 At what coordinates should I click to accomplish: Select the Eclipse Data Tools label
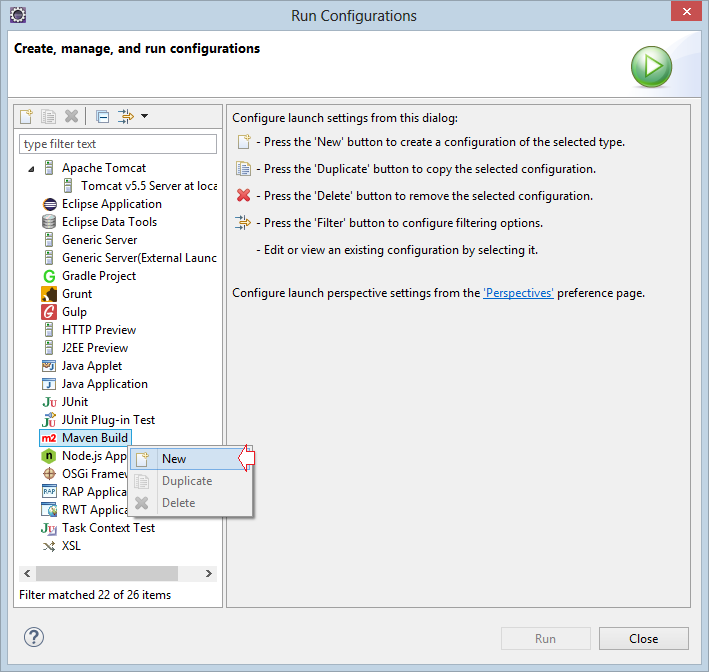[109, 222]
